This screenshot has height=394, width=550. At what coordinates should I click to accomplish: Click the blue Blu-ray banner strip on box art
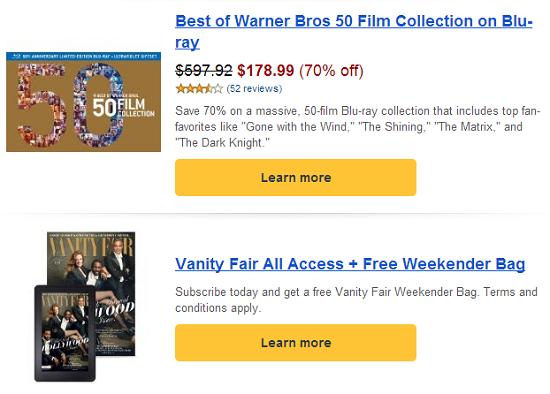83,56
